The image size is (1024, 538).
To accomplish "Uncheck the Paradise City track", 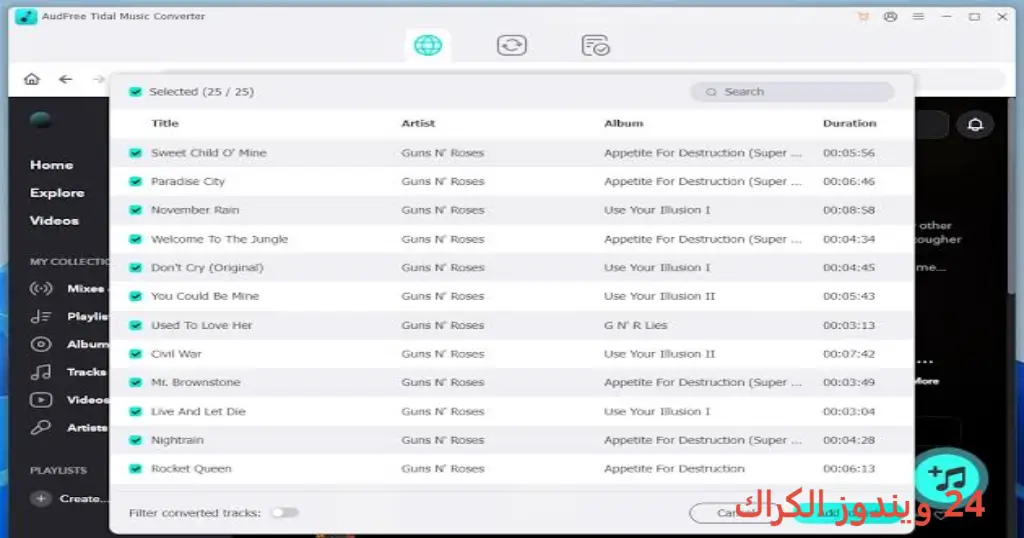I will coord(135,182).
